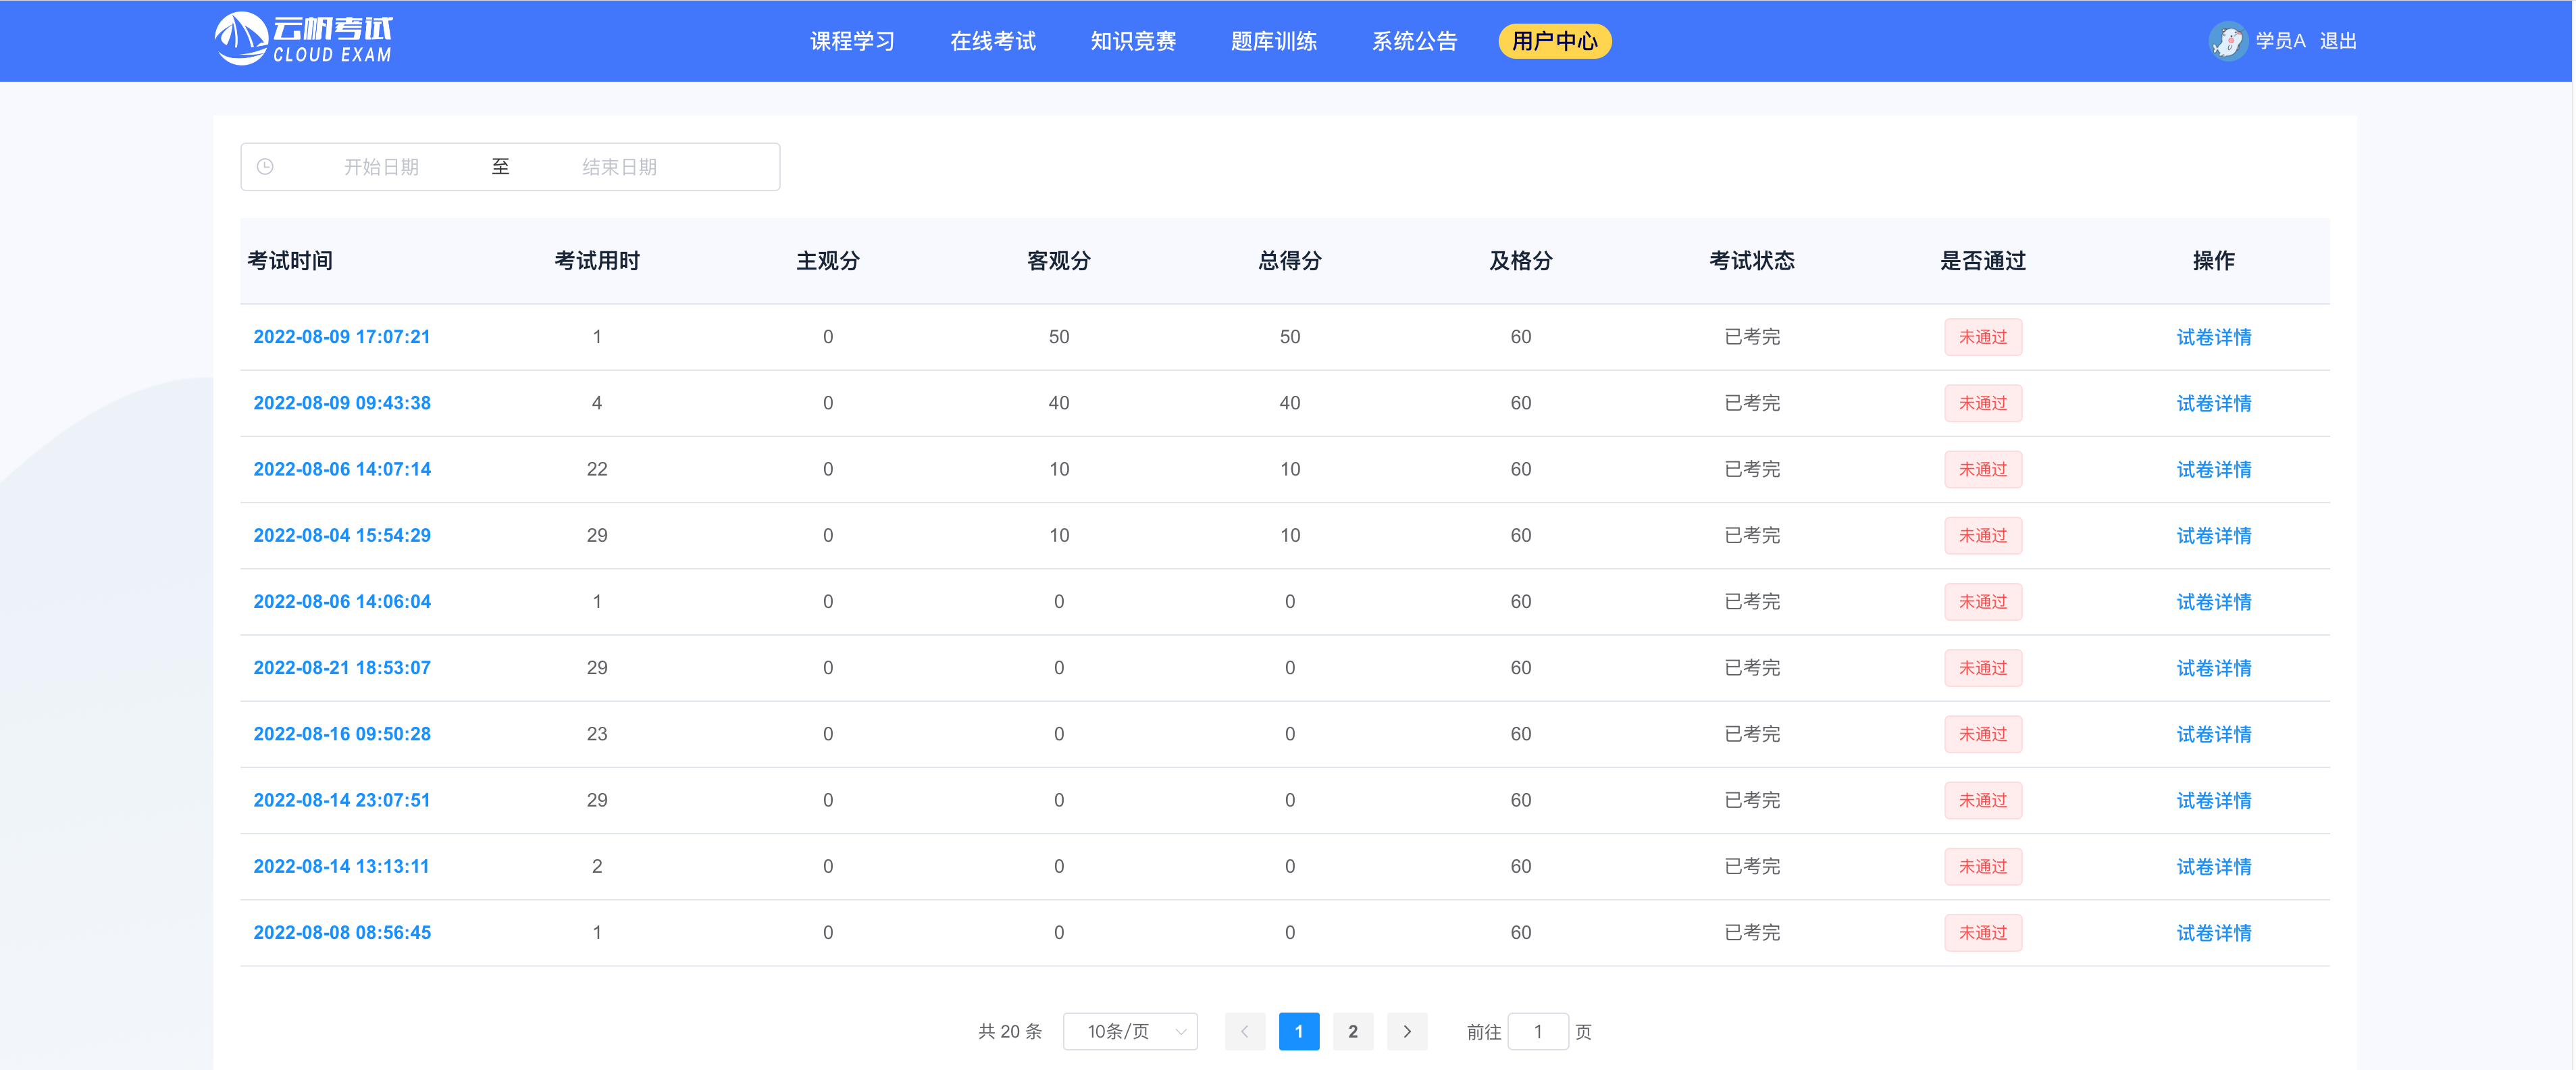Click the 考试状态 column header
This screenshot has height=1070, width=2576.
[1752, 261]
